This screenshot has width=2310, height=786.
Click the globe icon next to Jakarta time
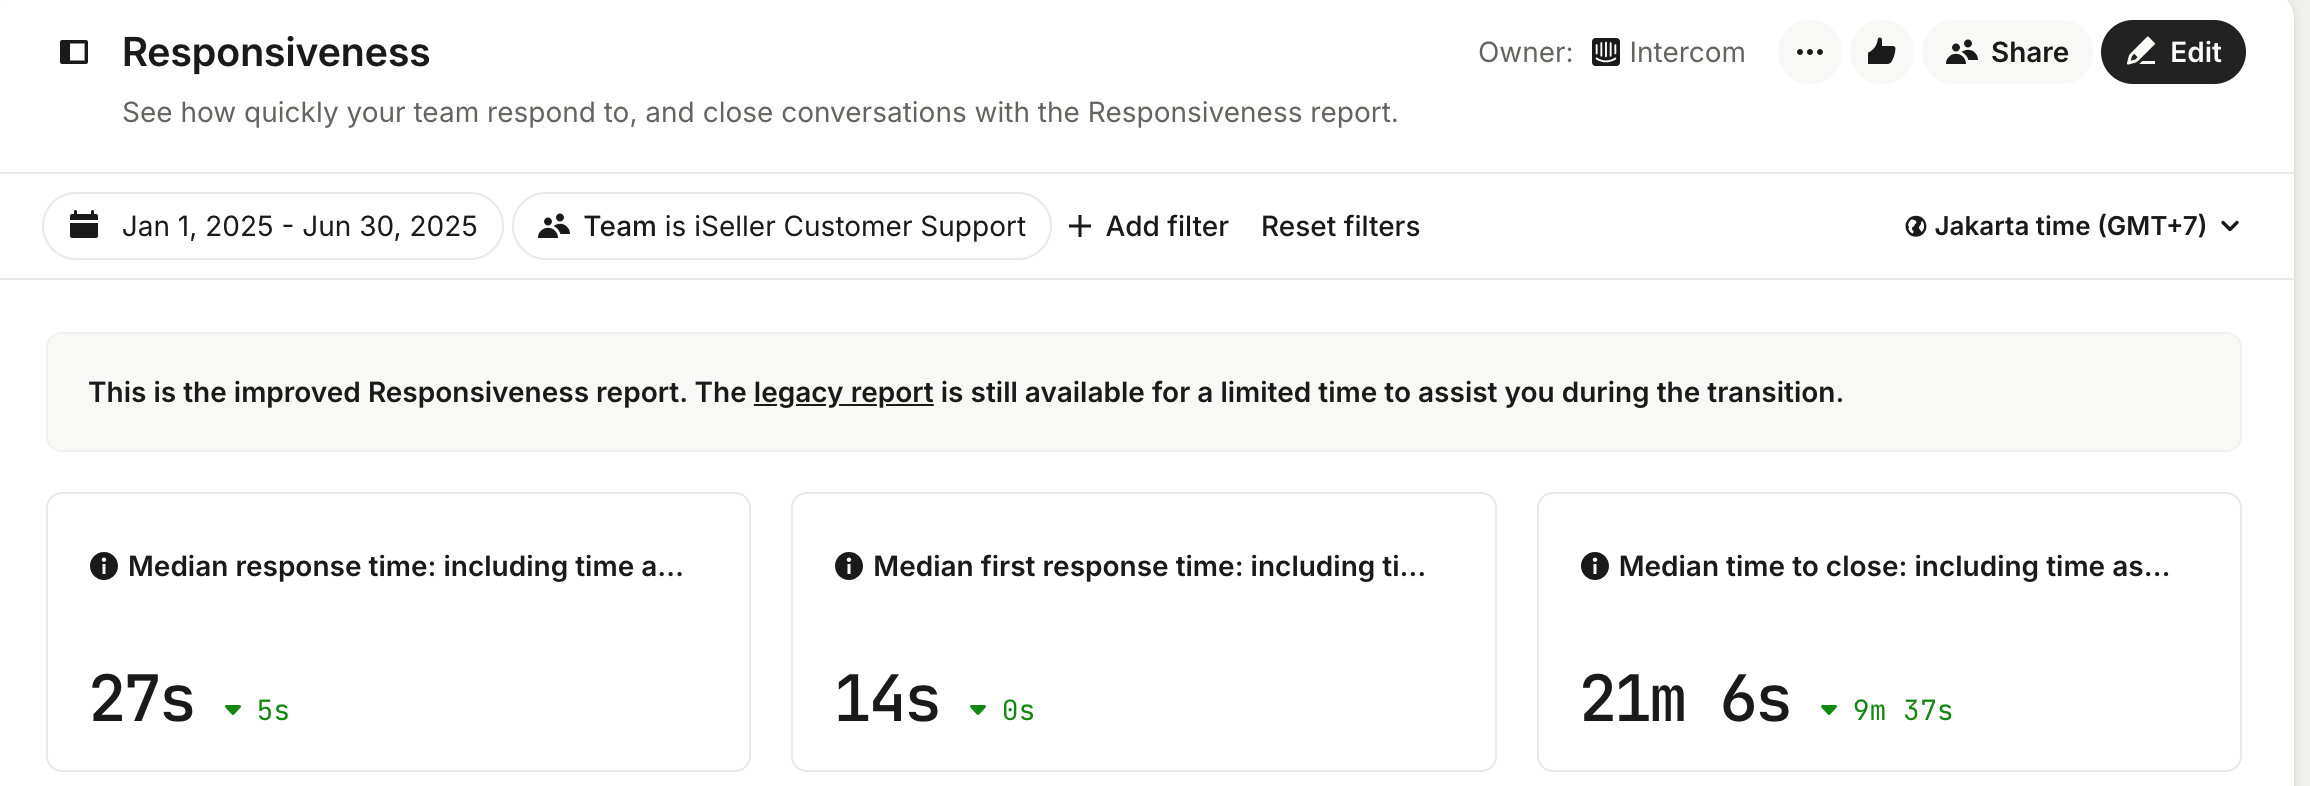pyautogui.click(x=1916, y=227)
